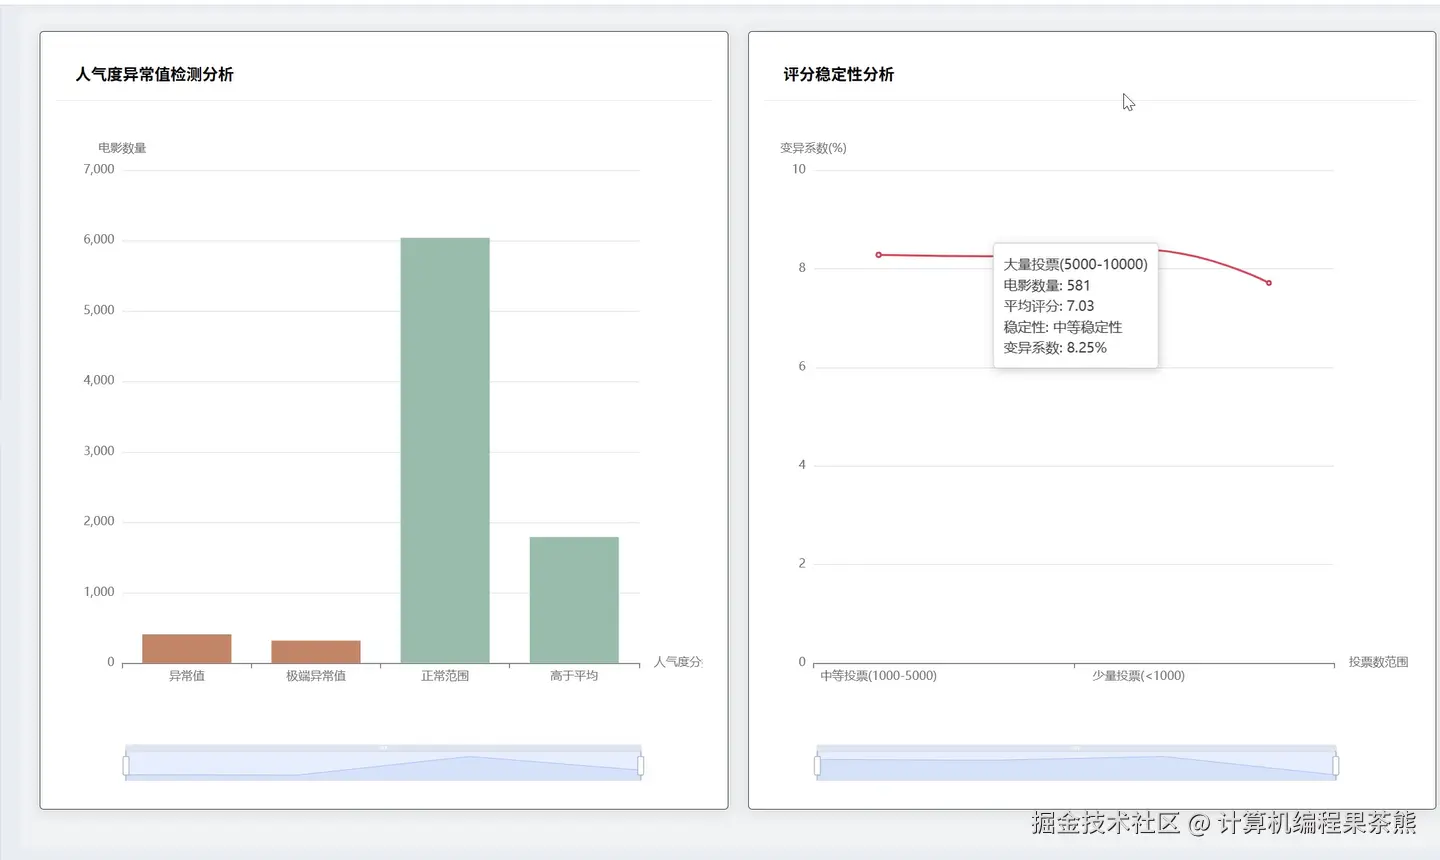Click the tooltip line 稳定性: 中等稳定性

pyautogui.click(x=1063, y=327)
